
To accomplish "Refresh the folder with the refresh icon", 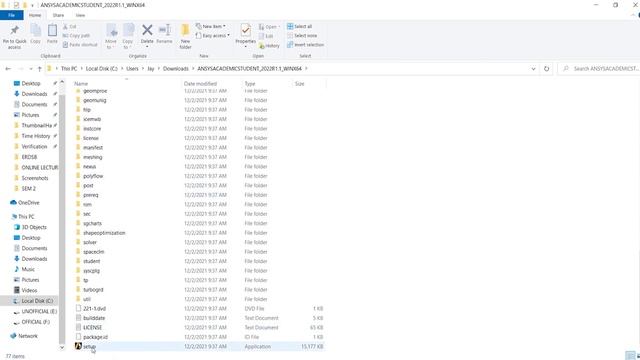I will [x=547, y=69].
